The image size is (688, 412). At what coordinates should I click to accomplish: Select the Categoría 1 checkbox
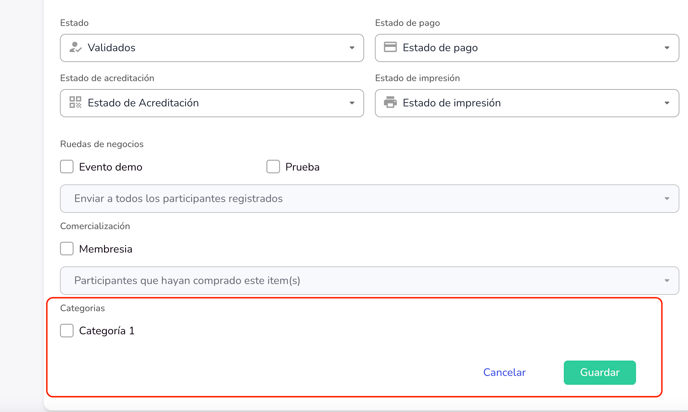coord(67,331)
